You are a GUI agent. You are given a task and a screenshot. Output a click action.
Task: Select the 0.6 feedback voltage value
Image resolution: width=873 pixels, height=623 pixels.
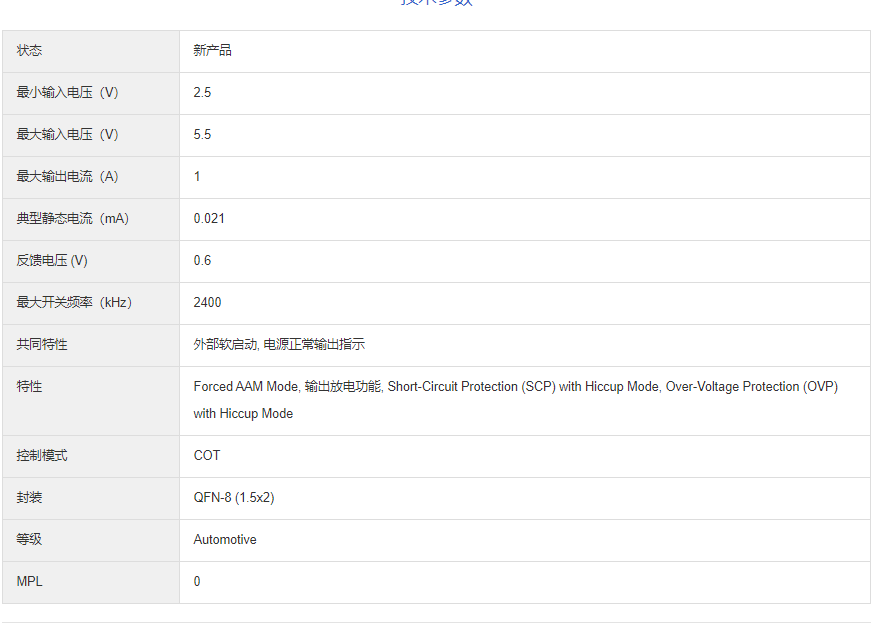coord(202,261)
